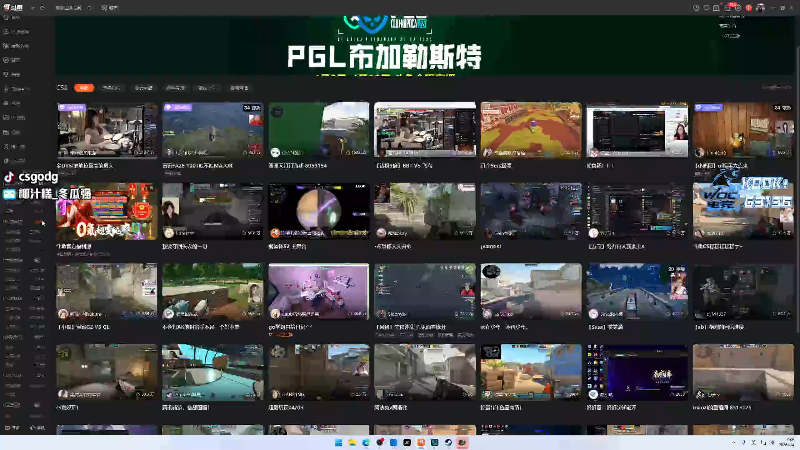Open the pink bedroom stream thumbnail
This screenshot has width=800, height=450.
(x=319, y=291)
